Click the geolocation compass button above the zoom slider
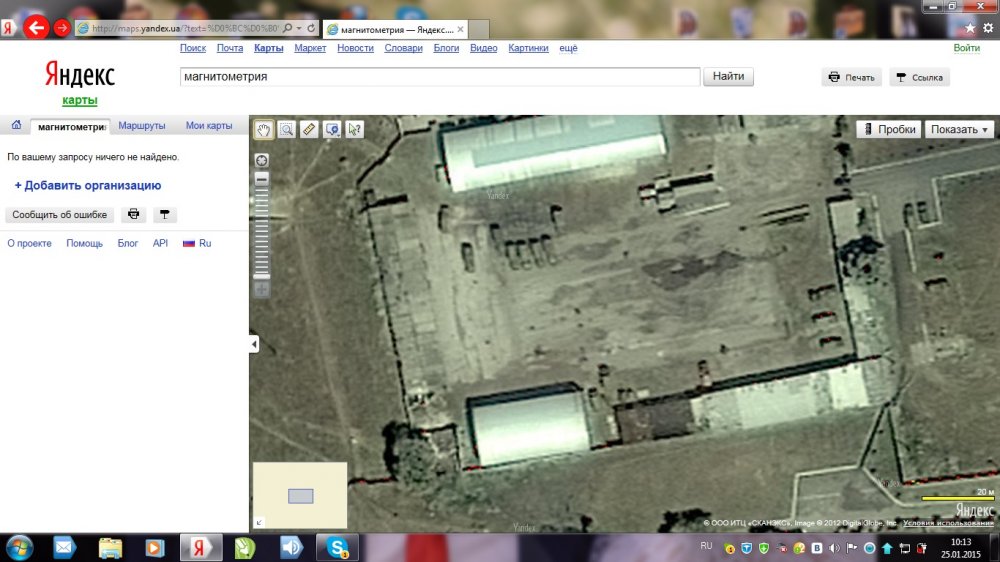The width and height of the screenshot is (1000, 562). pyautogui.click(x=262, y=160)
